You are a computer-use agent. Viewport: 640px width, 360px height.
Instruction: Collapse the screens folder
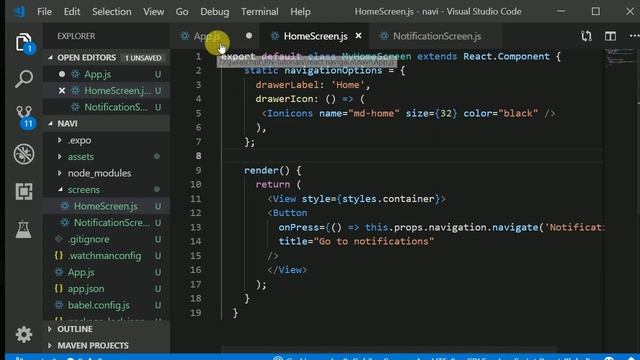tap(60, 189)
